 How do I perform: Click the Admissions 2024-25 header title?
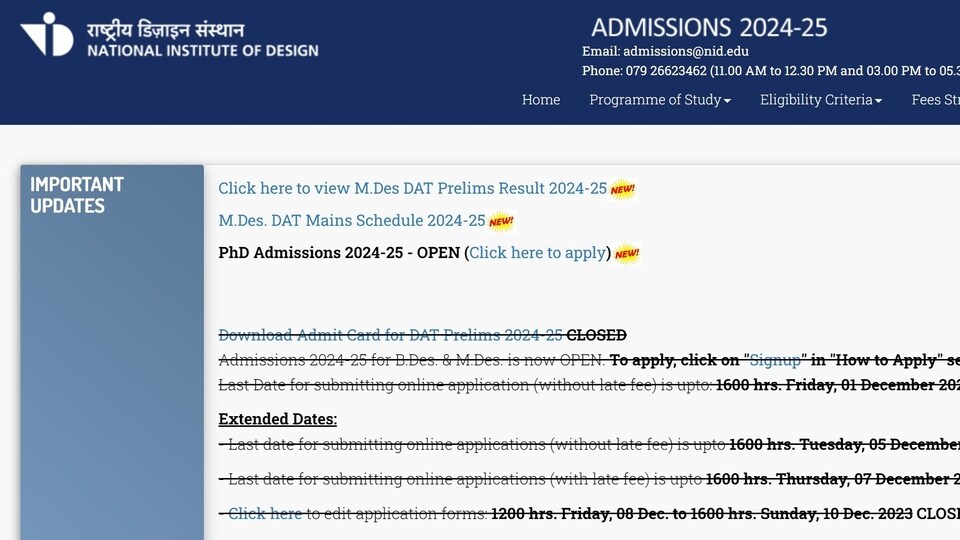coord(709,28)
